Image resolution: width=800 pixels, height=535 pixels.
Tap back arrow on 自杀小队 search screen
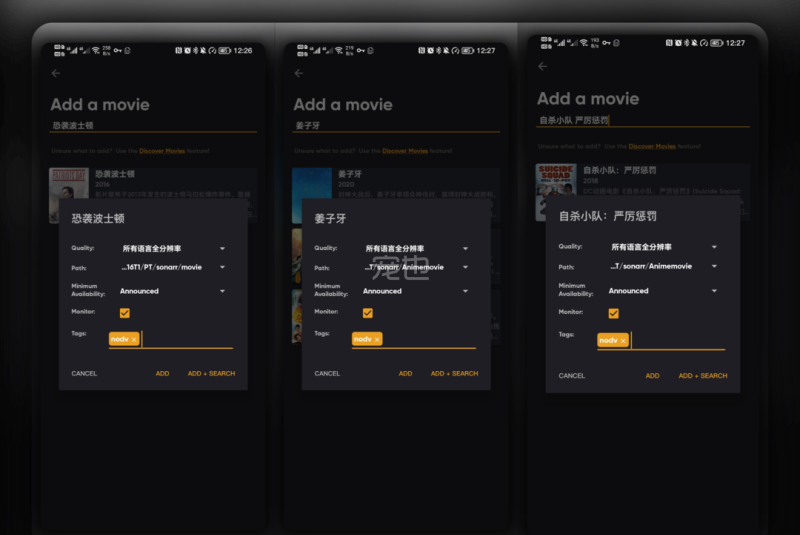tap(543, 66)
